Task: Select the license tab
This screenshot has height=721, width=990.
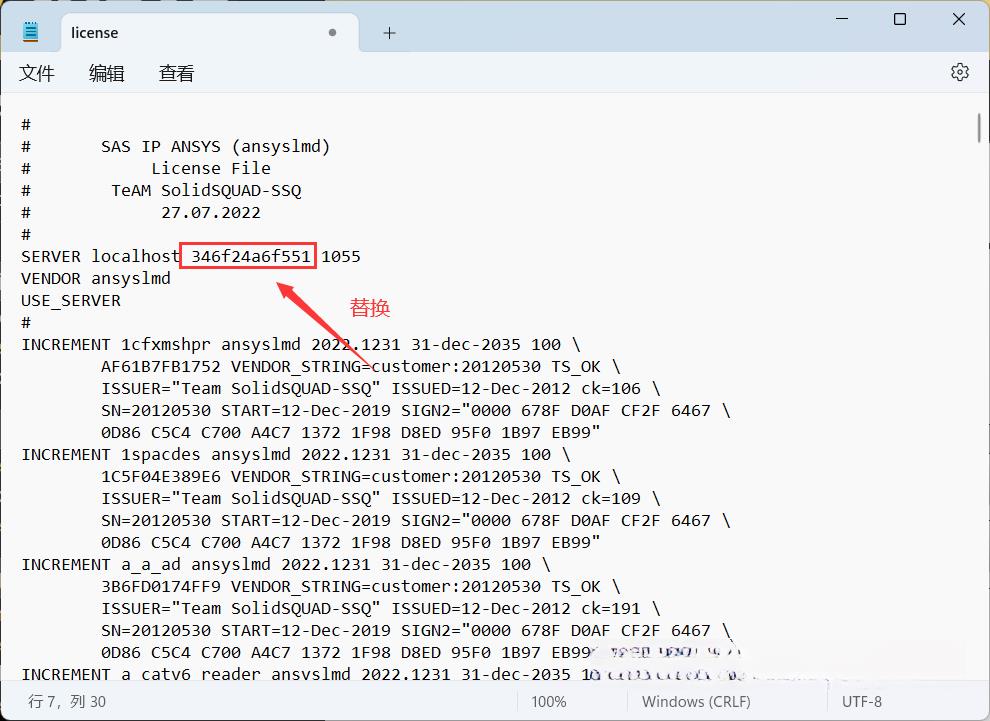Action: coord(210,33)
